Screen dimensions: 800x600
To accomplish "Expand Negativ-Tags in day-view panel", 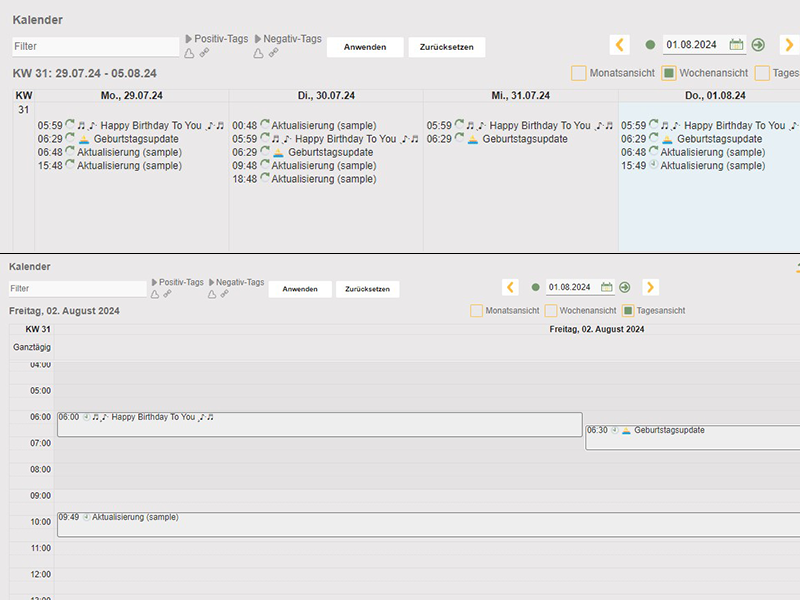I will [x=237, y=282].
